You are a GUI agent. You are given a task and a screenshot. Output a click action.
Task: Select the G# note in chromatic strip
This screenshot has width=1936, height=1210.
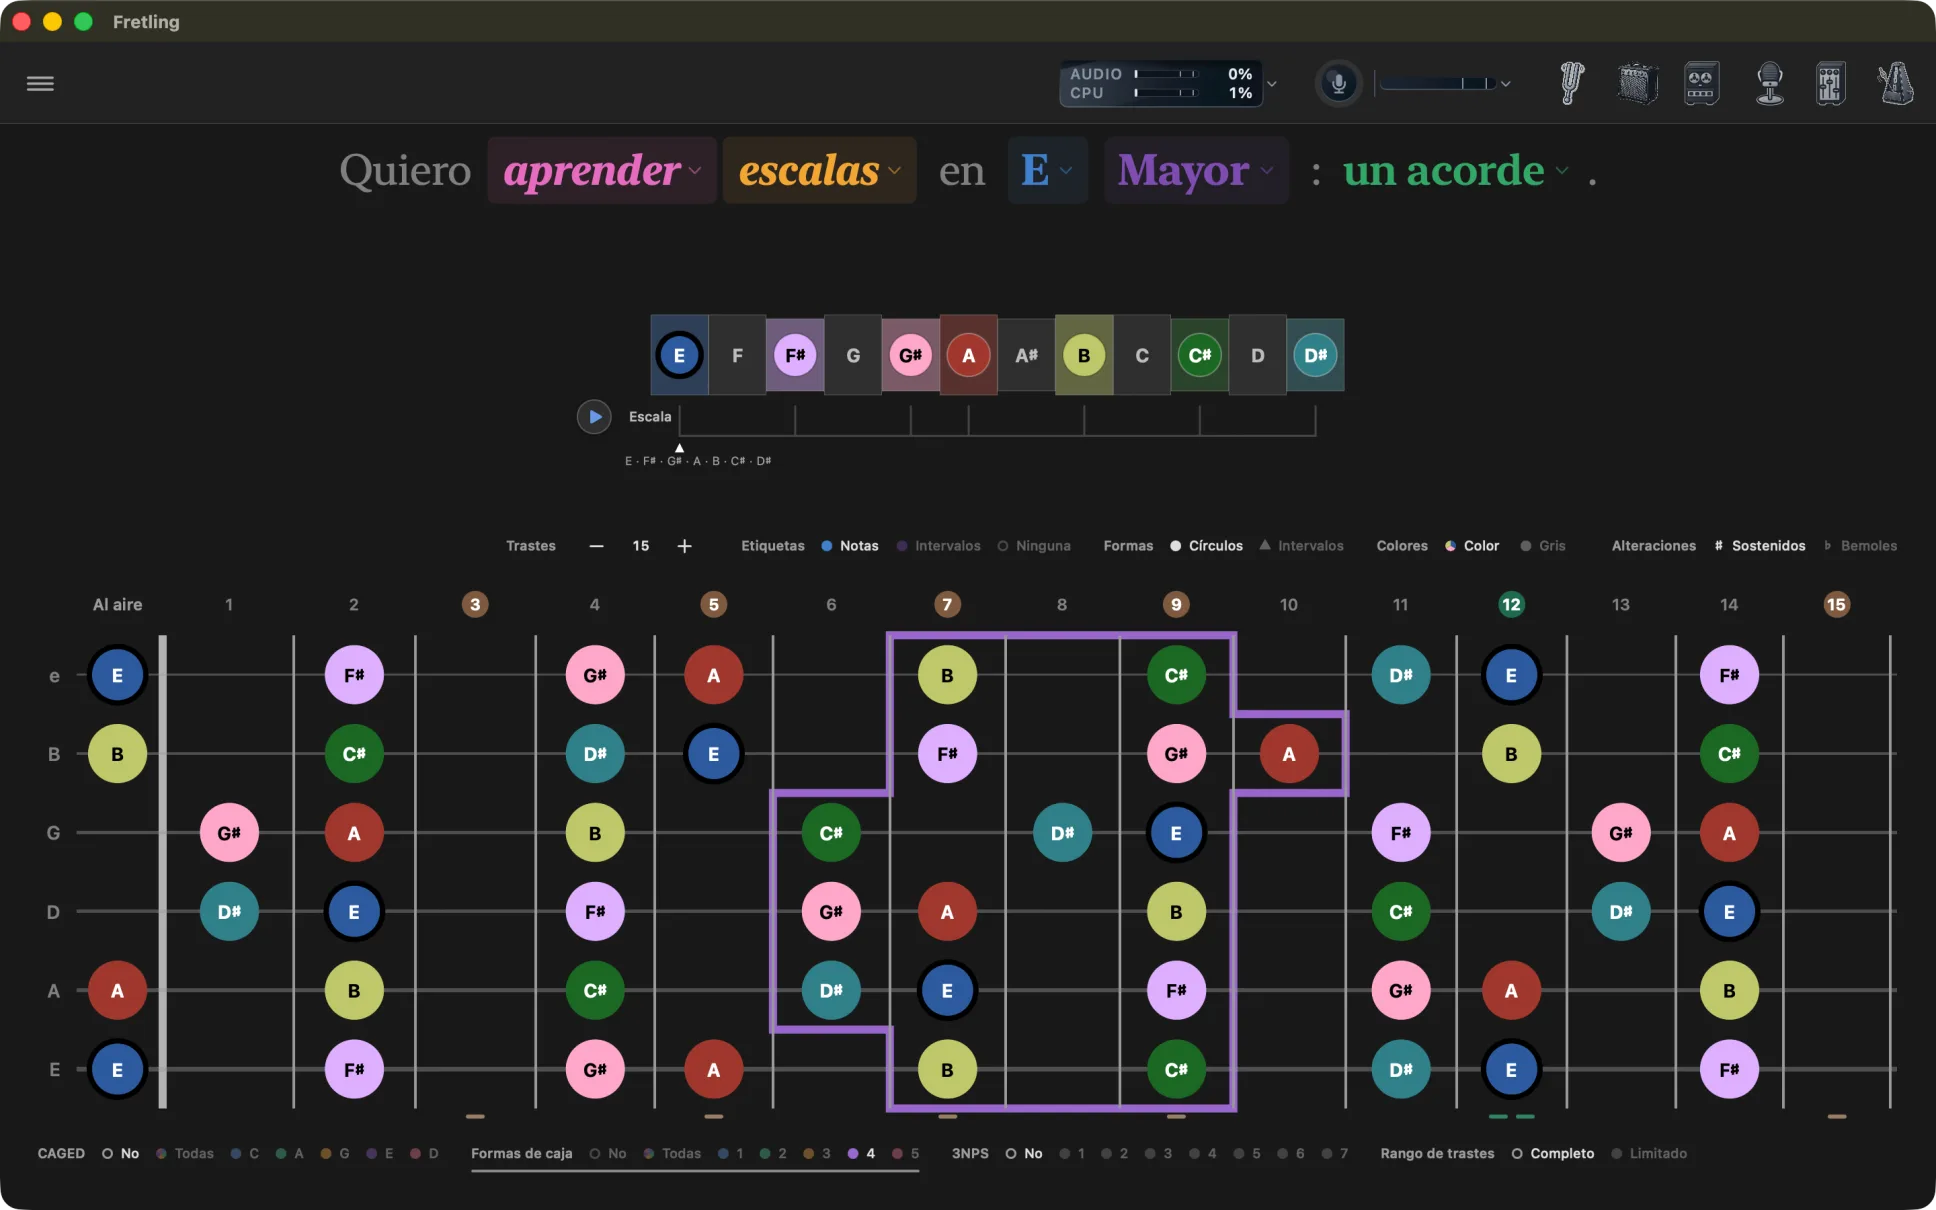910,355
